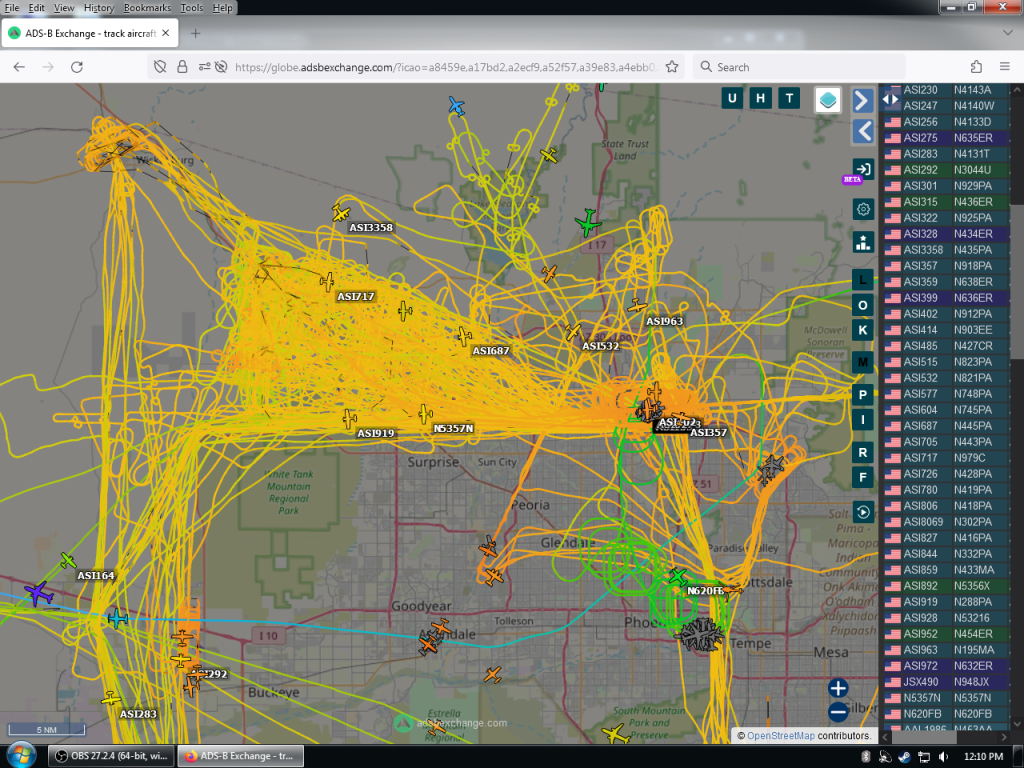Open a new browser tab

point(195,33)
